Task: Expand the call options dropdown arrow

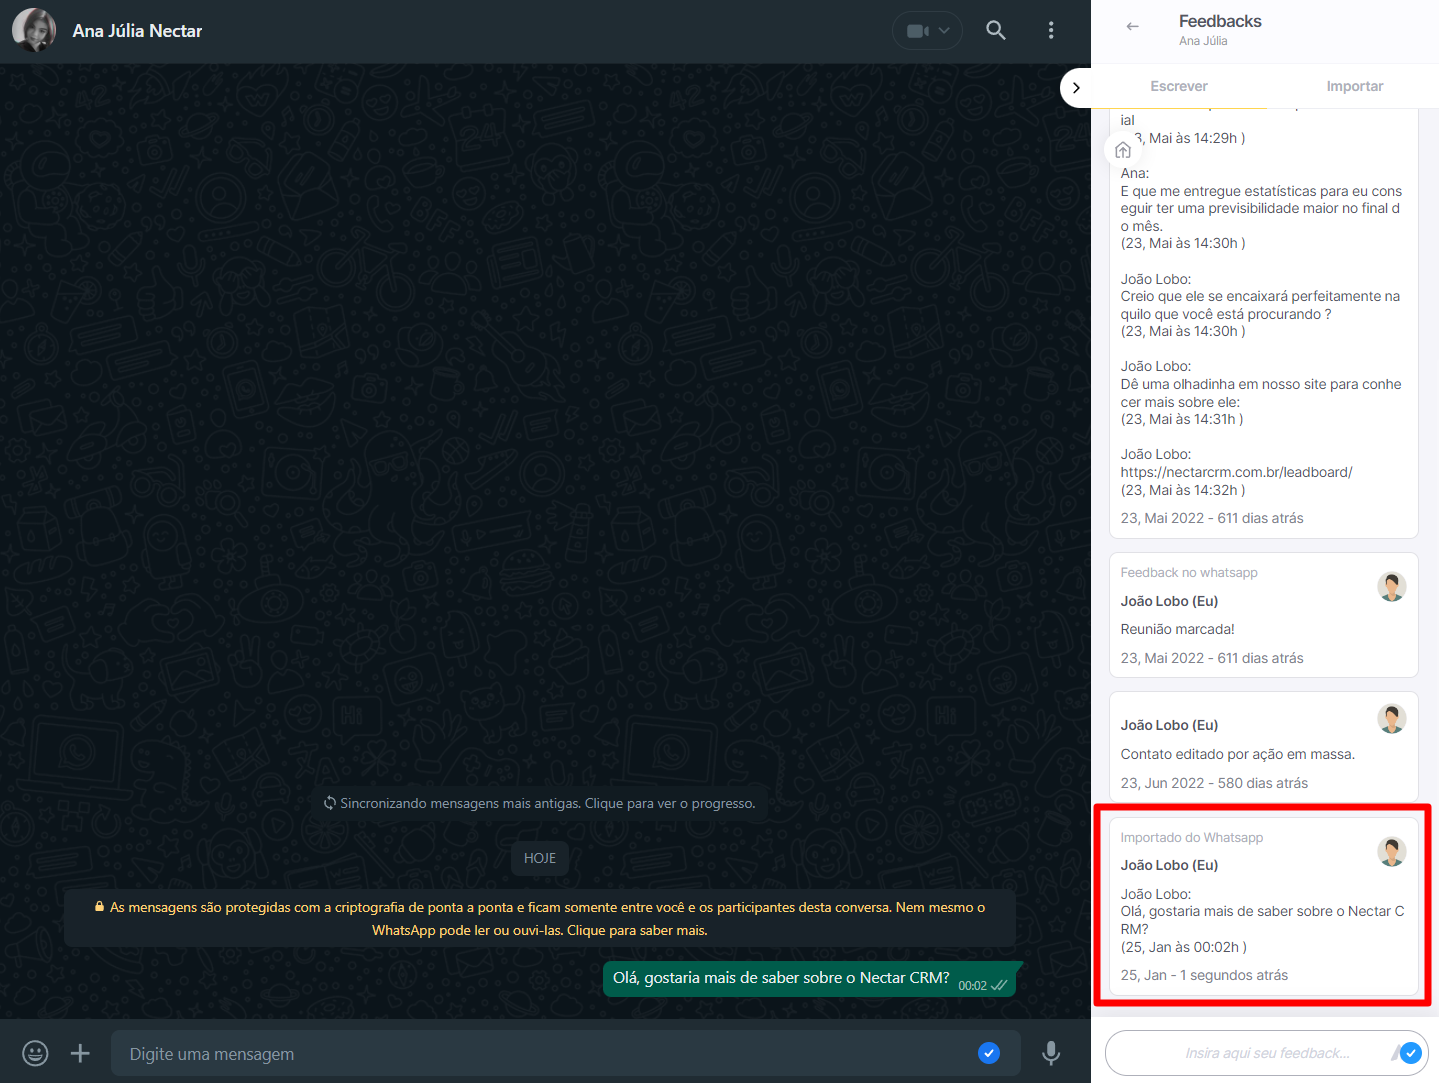Action: click(944, 31)
